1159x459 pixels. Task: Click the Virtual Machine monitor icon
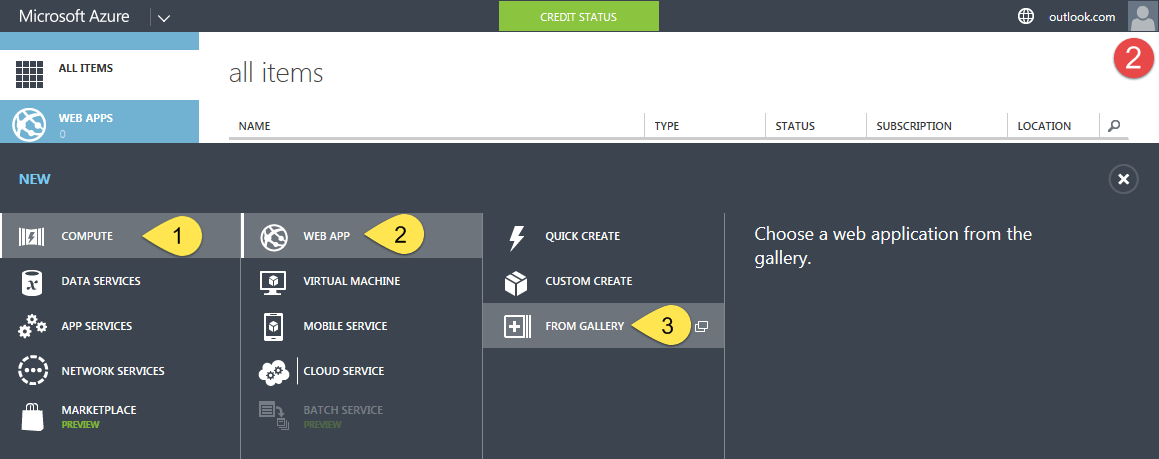(273, 282)
